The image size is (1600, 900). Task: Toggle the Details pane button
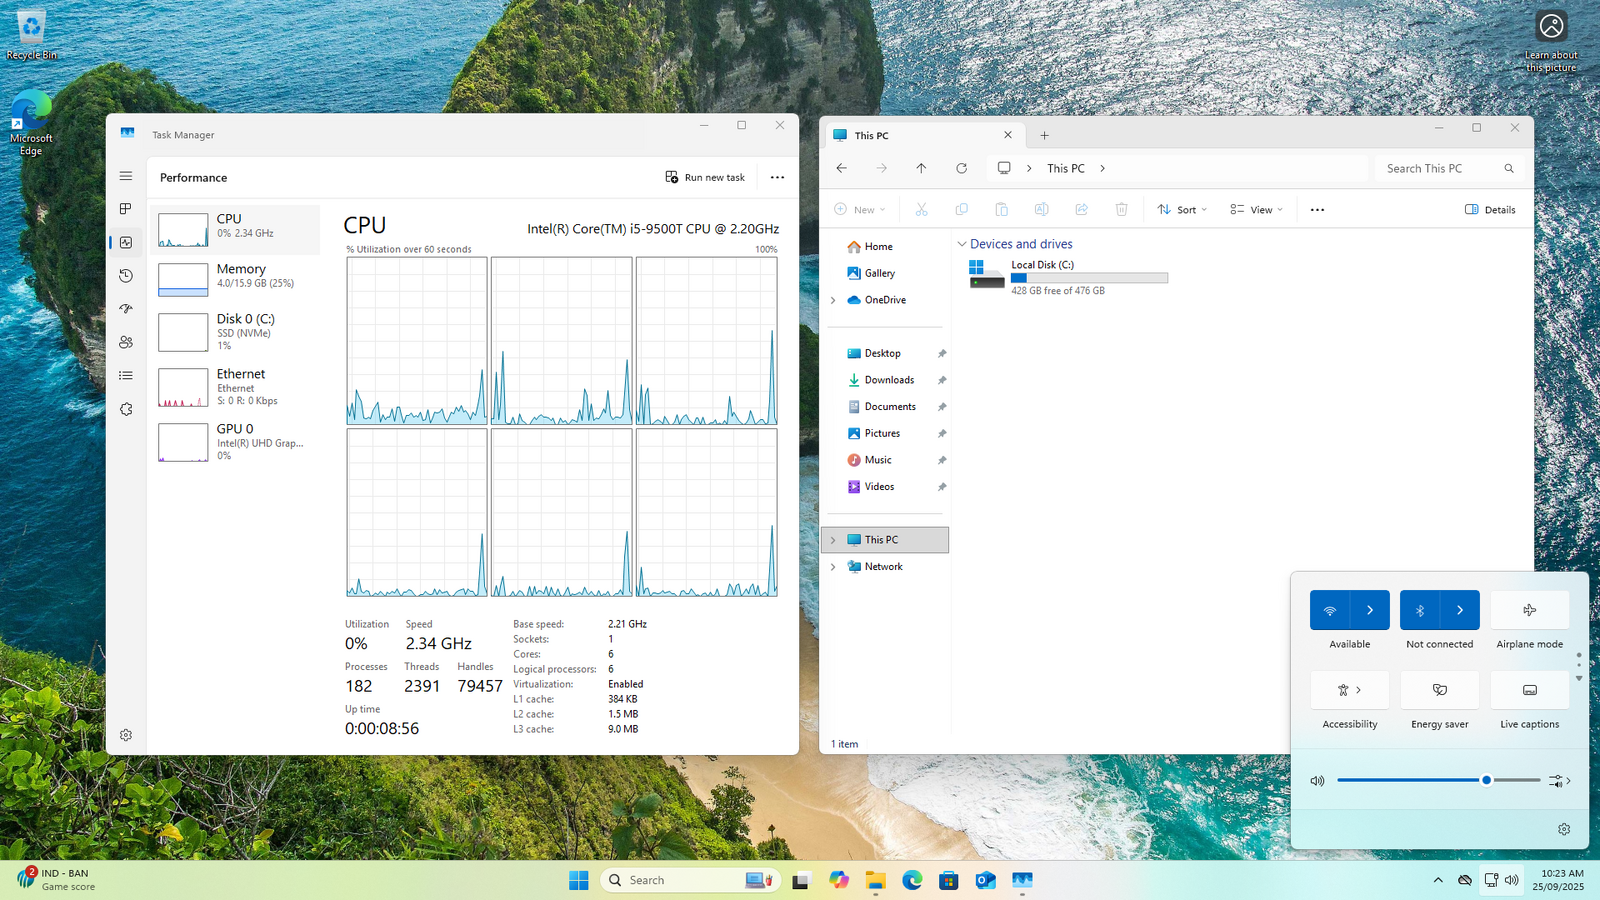click(x=1489, y=210)
